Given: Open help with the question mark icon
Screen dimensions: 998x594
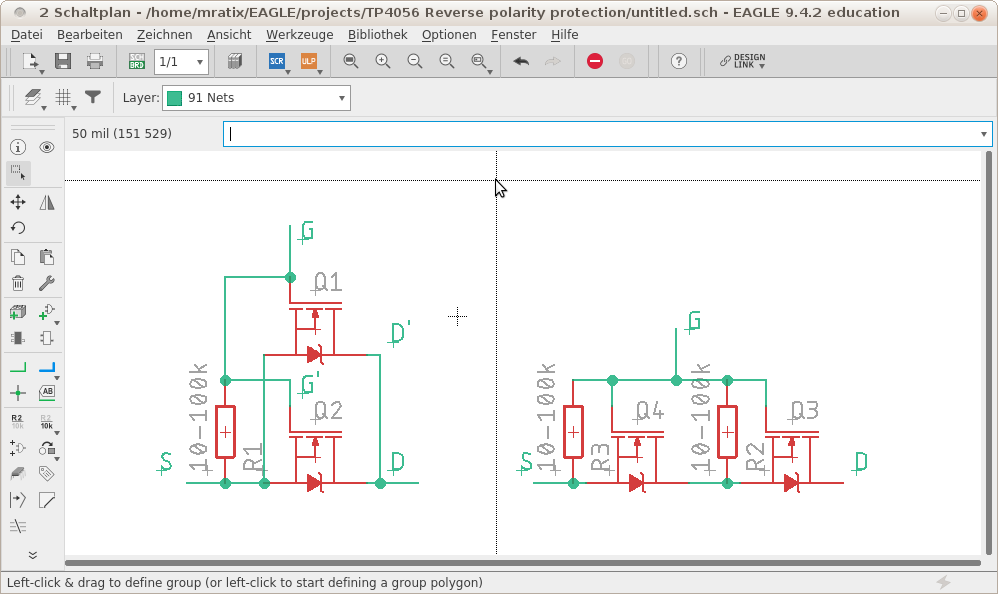Looking at the screenshot, I should pyautogui.click(x=679, y=61).
